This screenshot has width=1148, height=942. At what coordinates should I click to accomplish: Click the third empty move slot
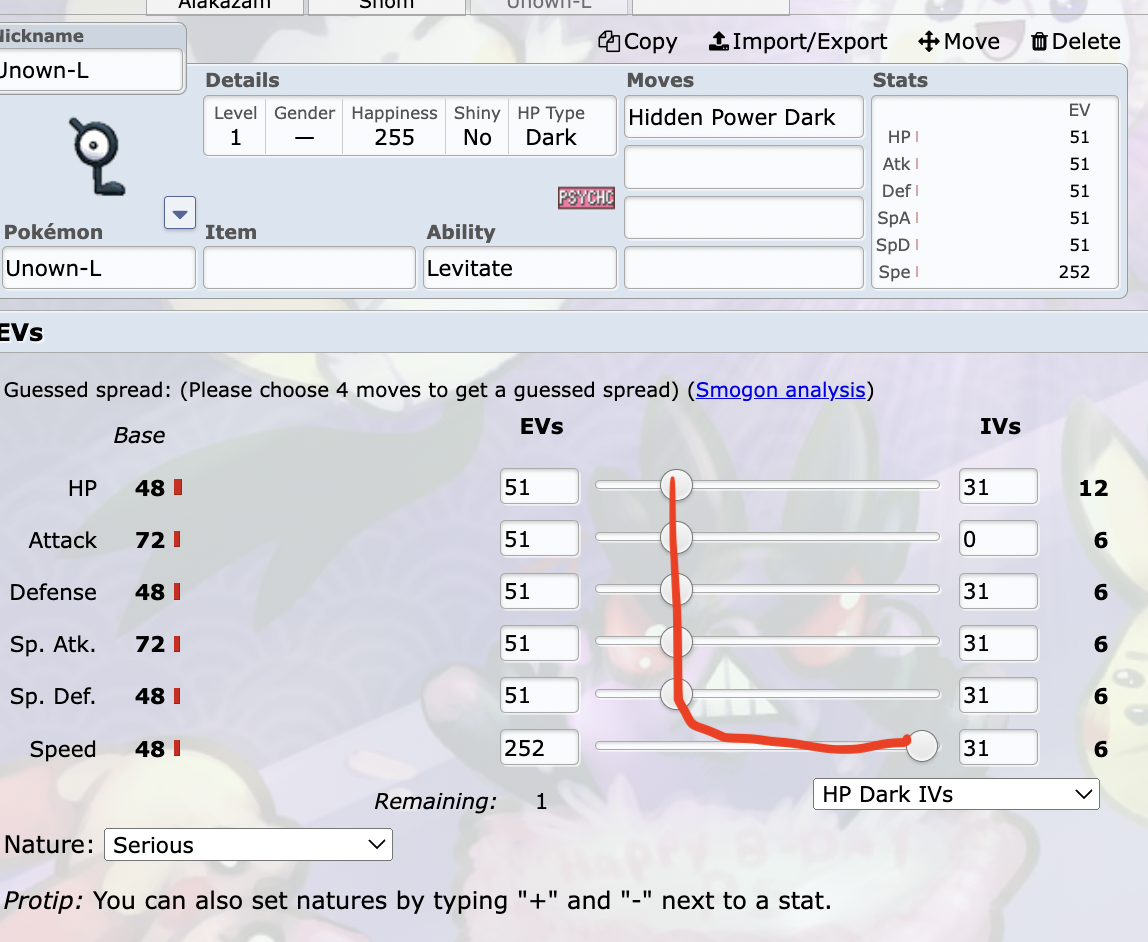(x=744, y=217)
